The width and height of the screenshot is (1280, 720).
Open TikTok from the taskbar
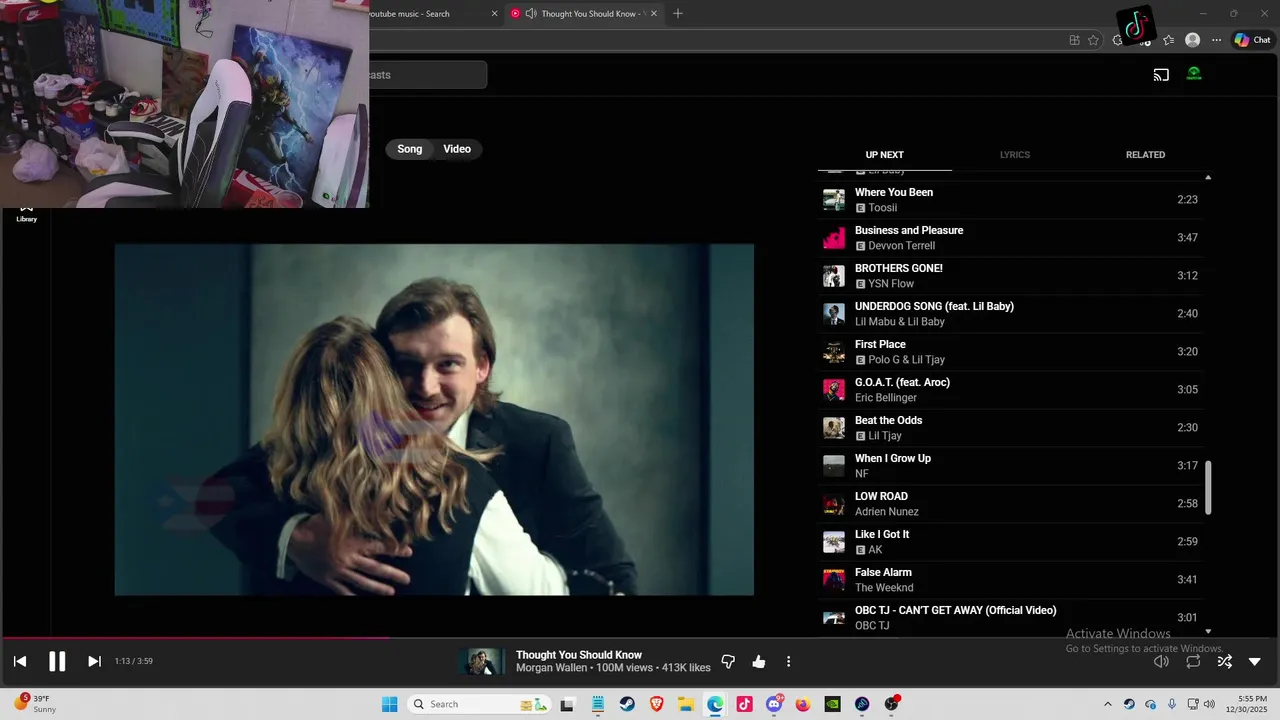pyautogui.click(x=744, y=704)
